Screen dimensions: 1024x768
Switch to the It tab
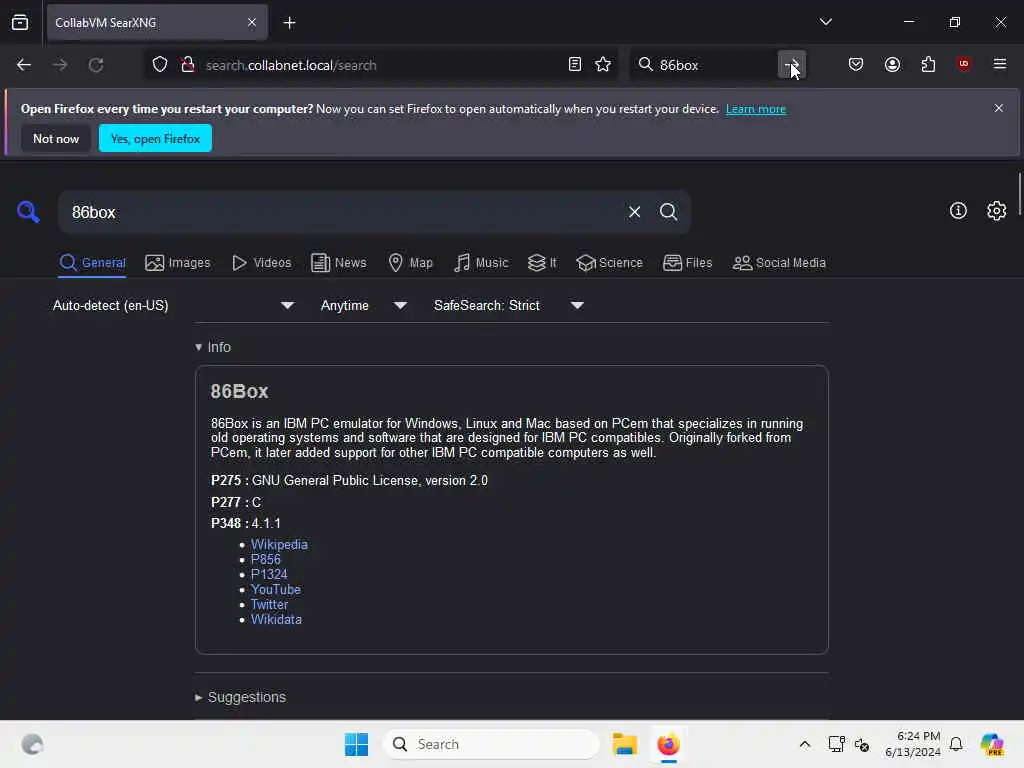(x=542, y=263)
